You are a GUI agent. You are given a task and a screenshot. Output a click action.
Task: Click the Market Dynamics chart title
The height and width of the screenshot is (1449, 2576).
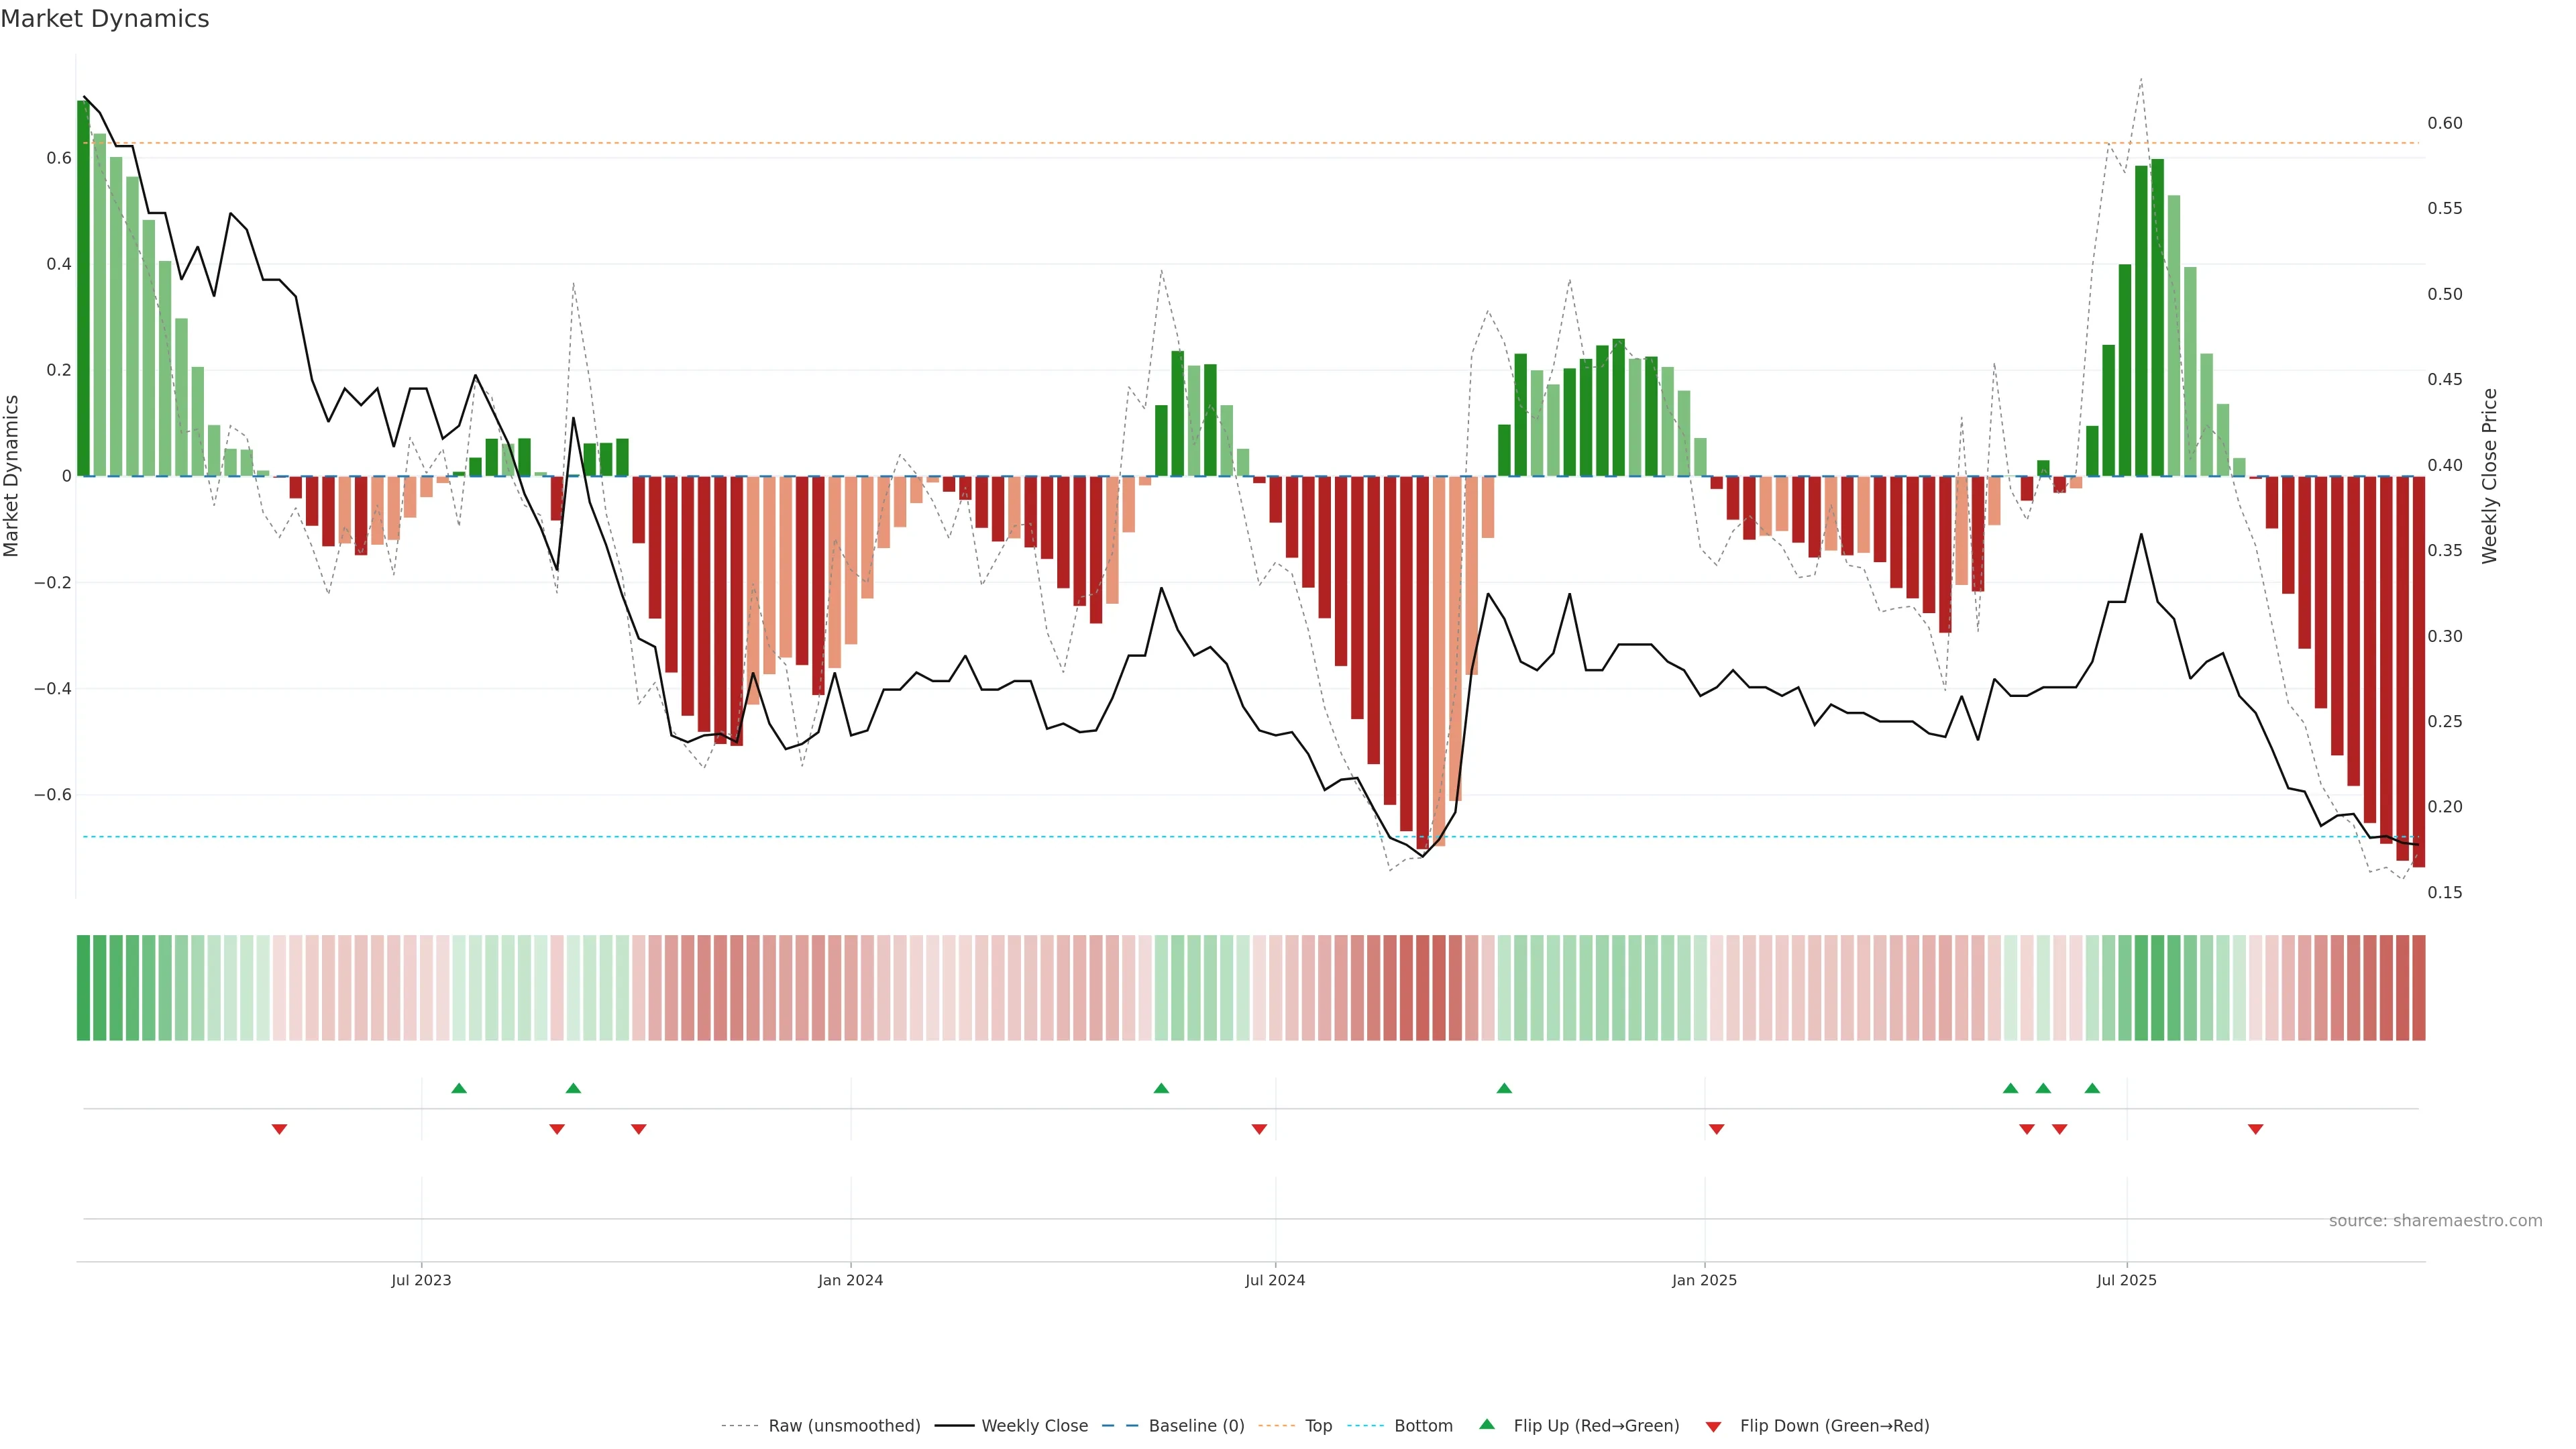point(105,19)
